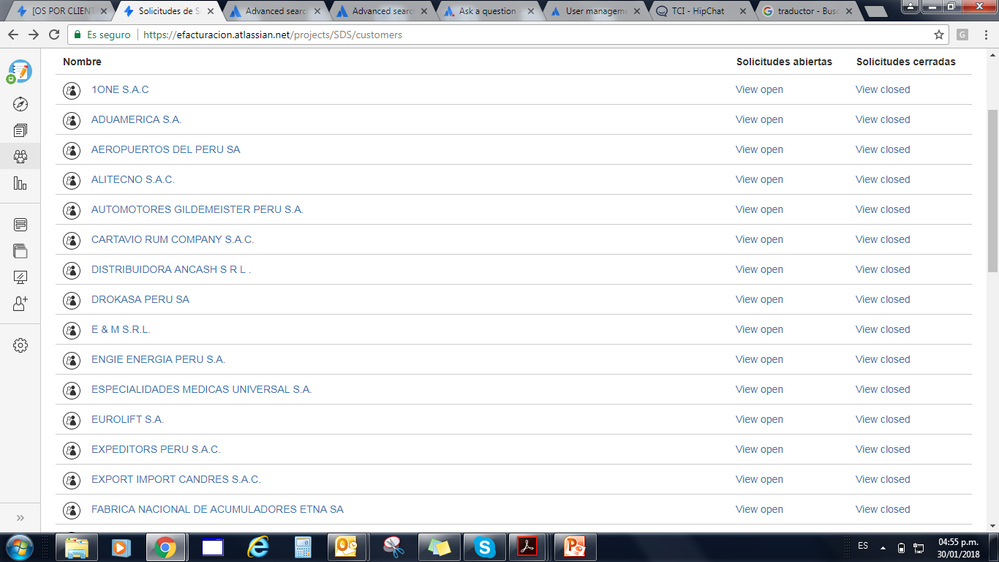Open the ALITECNO S.A.C. customer link
Screen dimensions: 999x562
tap(133, 180)
